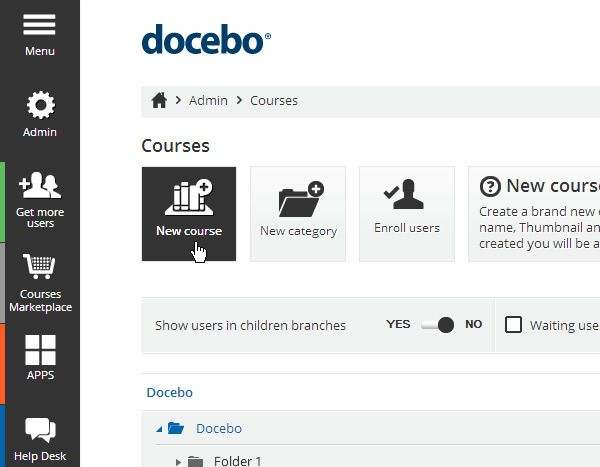This screenshot has height=467, width=600.
Task: Select the Docebo folder in tree
Action: 218,428
